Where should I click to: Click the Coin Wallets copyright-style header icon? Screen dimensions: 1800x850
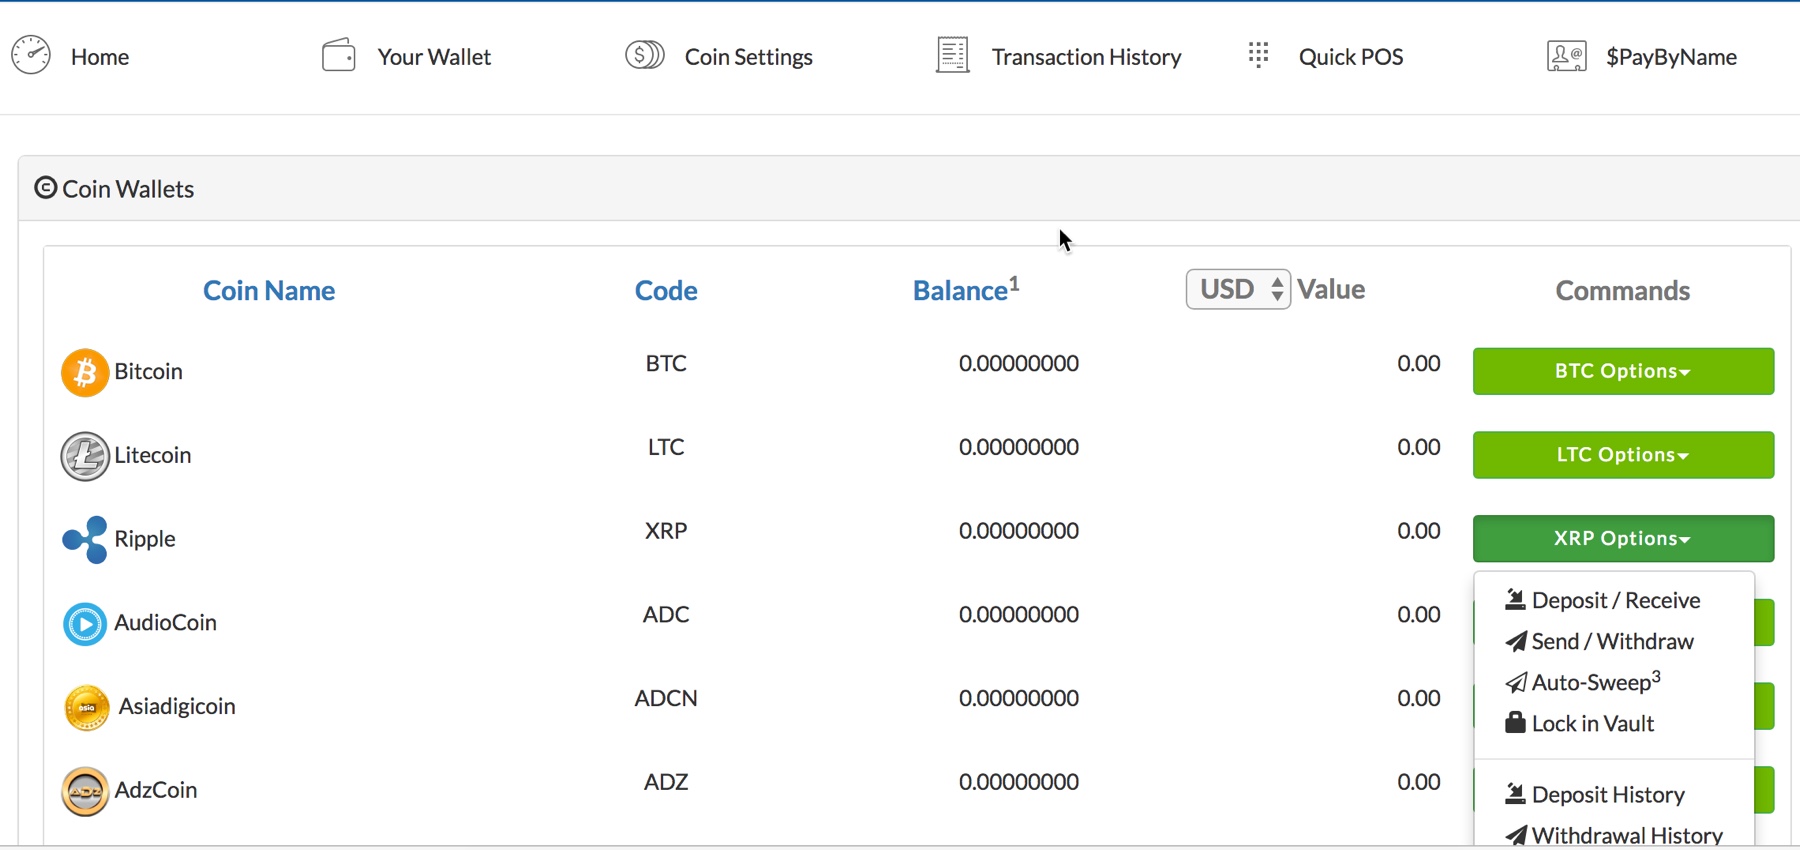pyautogui.click(x=45, y=187)
